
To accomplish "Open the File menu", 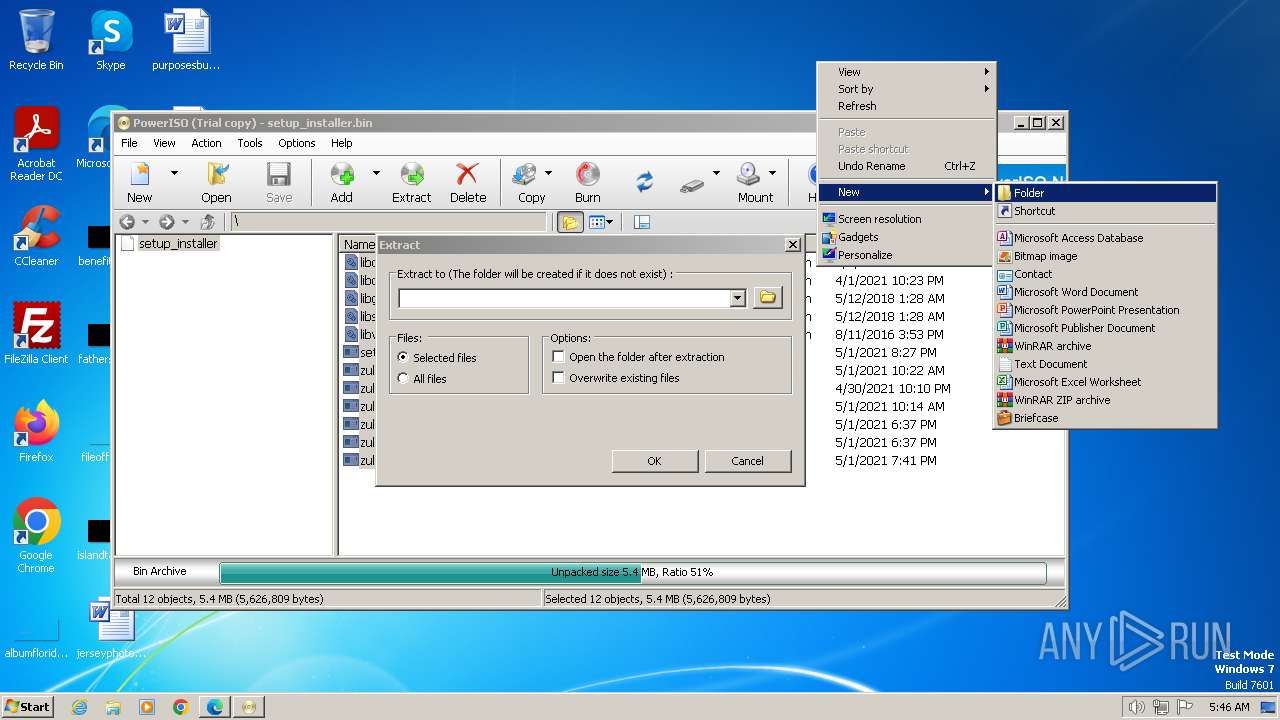I will point(129,143).
